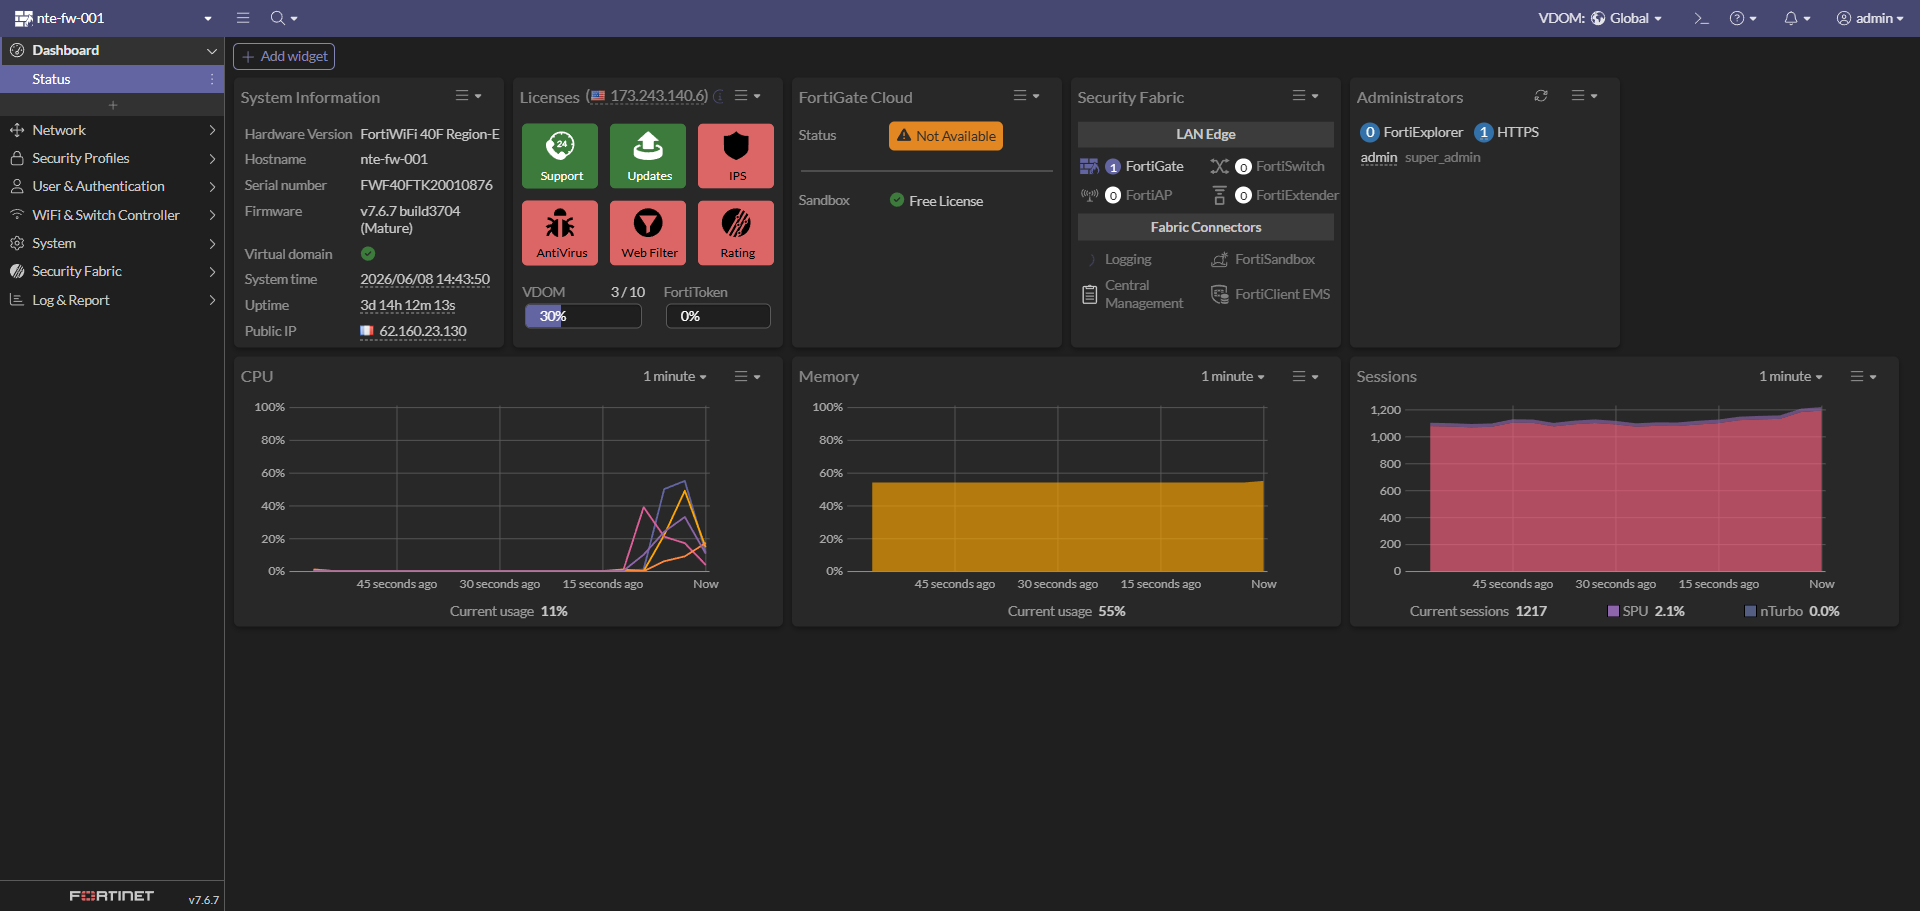Expand the Security Profiles menu
The height and width of the screenshot is (911, 1920).
[112, 158]
